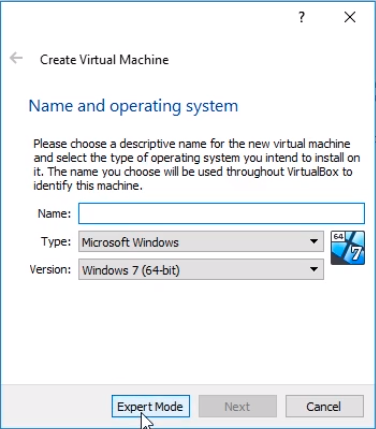Cancel the Create Virtual Machine wizard
The image size is (376, 429).
point(324,406)
